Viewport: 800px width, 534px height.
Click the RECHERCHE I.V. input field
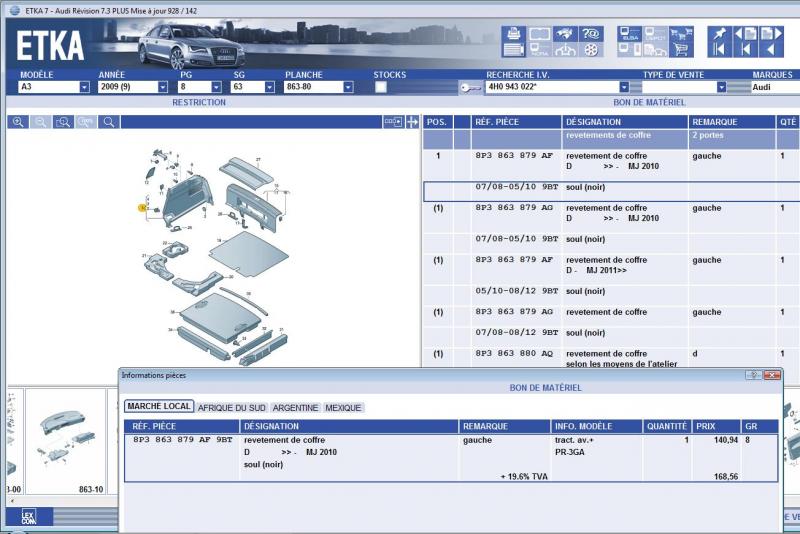(552, 87)
